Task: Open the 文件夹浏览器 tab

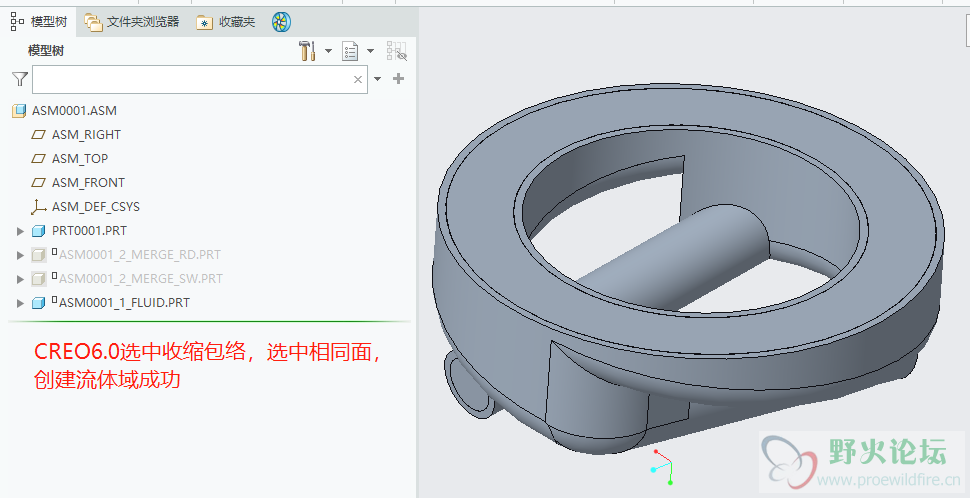Action: click(x=132, y=22)
